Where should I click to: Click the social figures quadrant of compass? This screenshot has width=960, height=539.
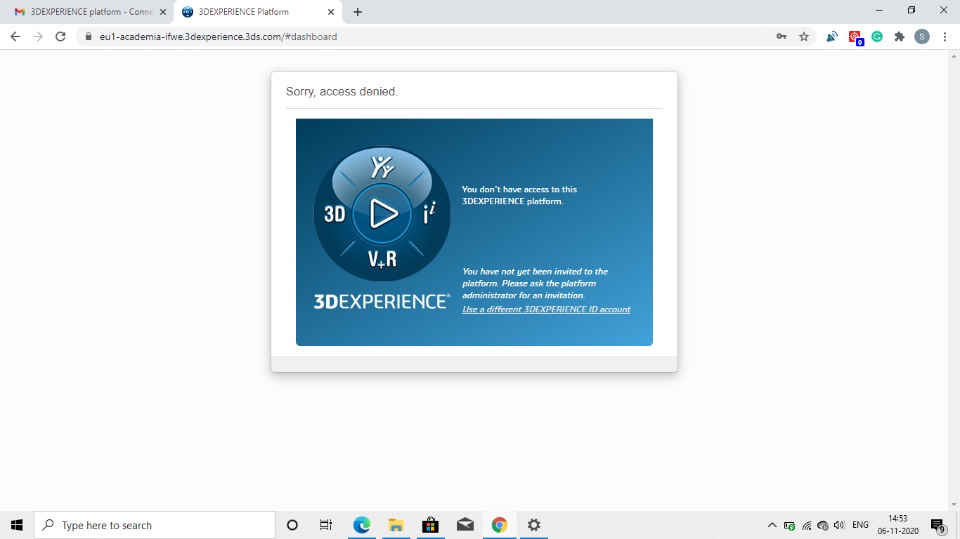(x=383, y=167)
